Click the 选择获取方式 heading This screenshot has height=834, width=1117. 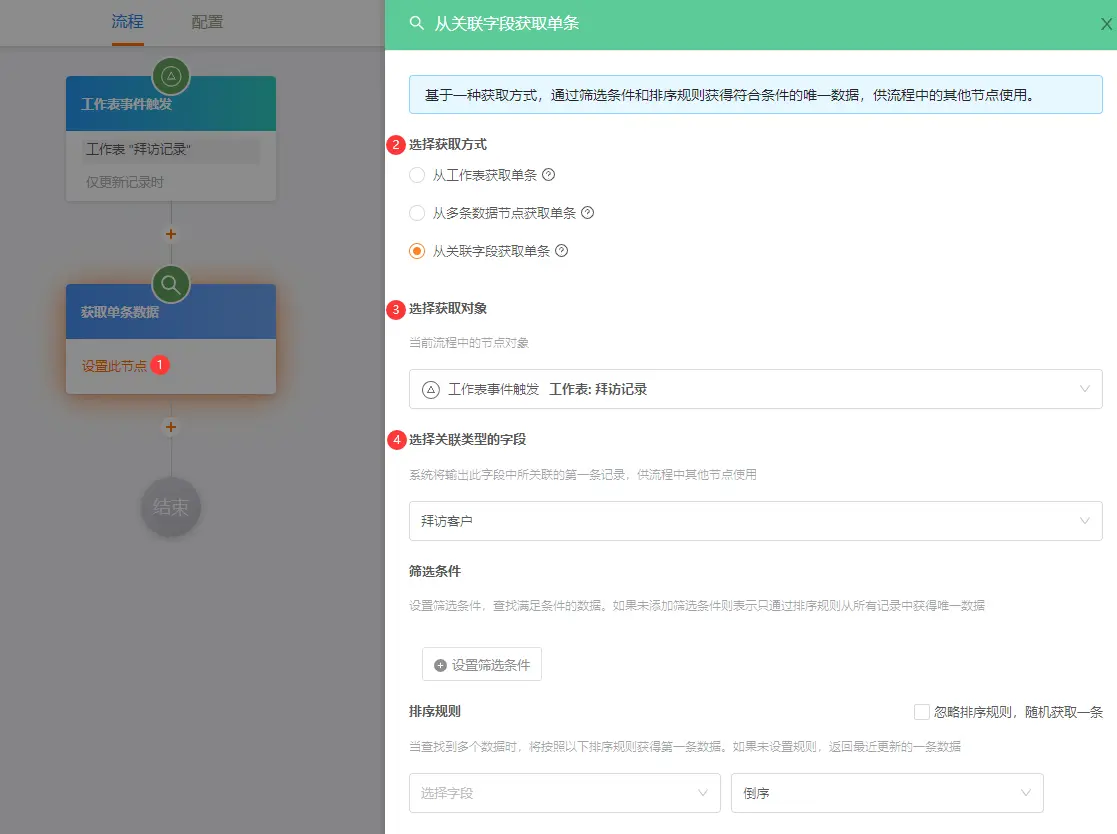(447, 145)
